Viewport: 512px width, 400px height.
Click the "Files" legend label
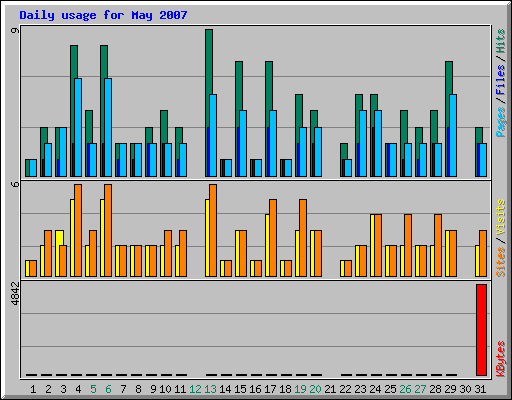click(x=500, y=80)
